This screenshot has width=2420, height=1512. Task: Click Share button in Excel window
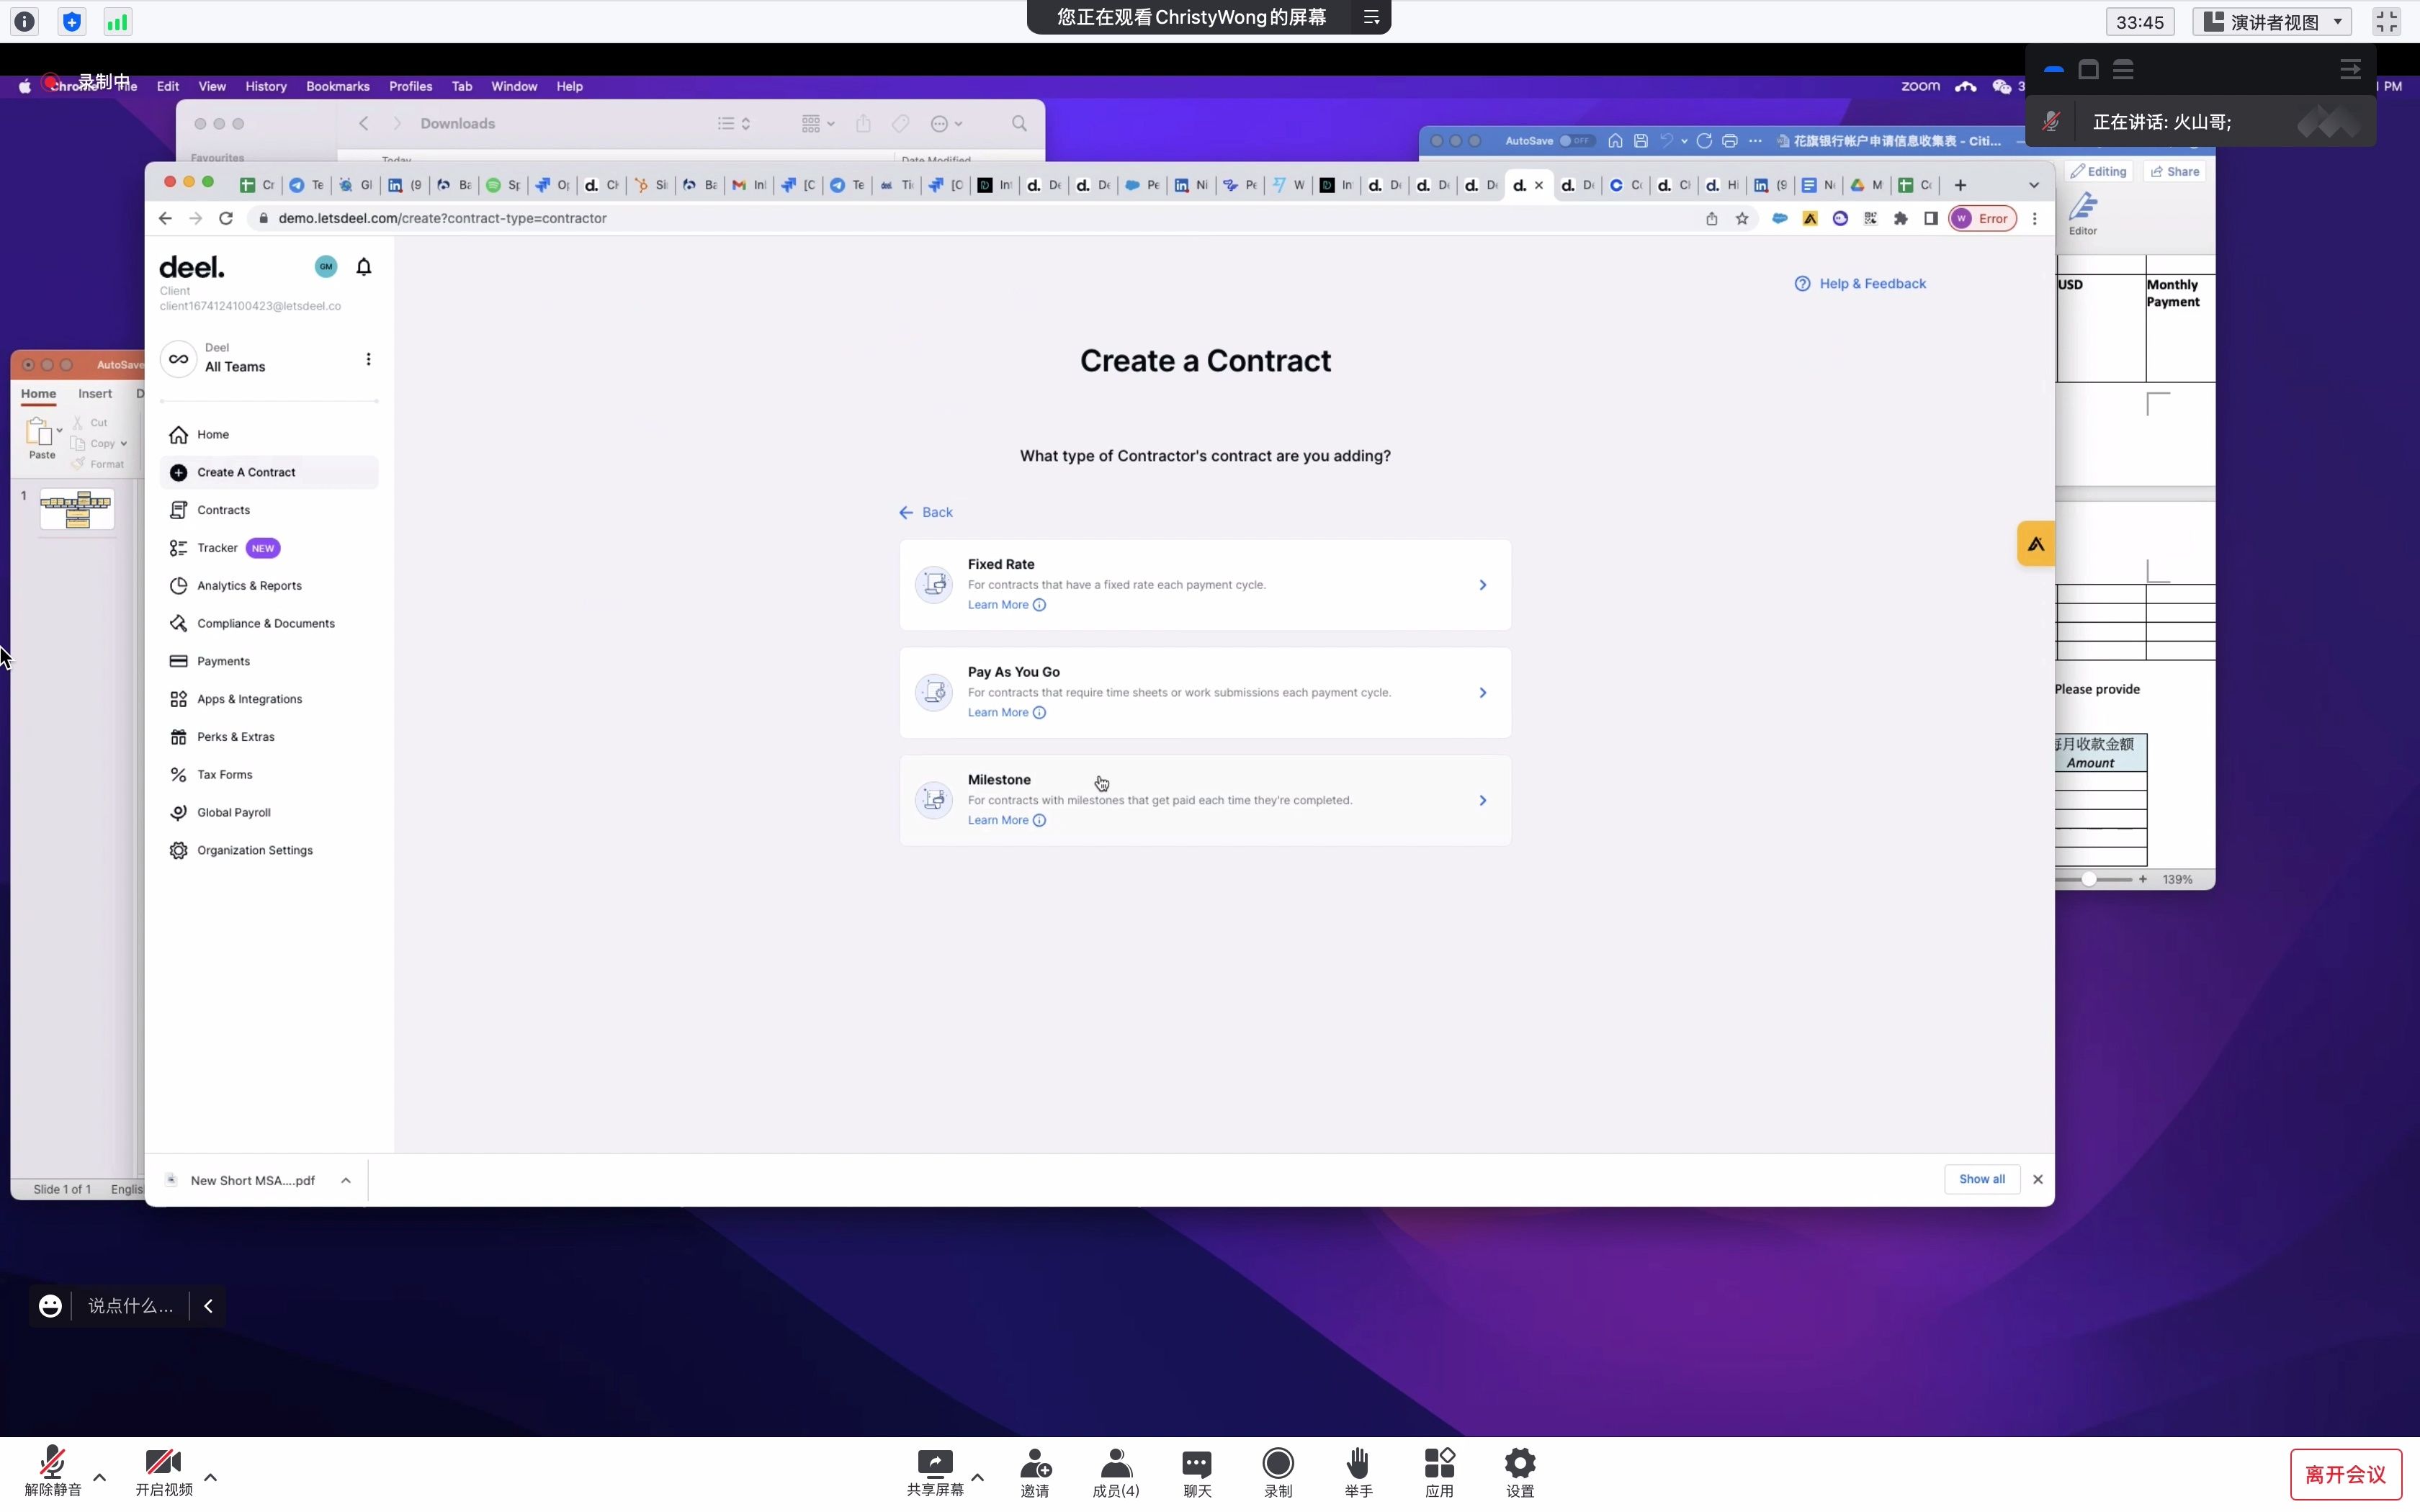(x=2175, y=172)
